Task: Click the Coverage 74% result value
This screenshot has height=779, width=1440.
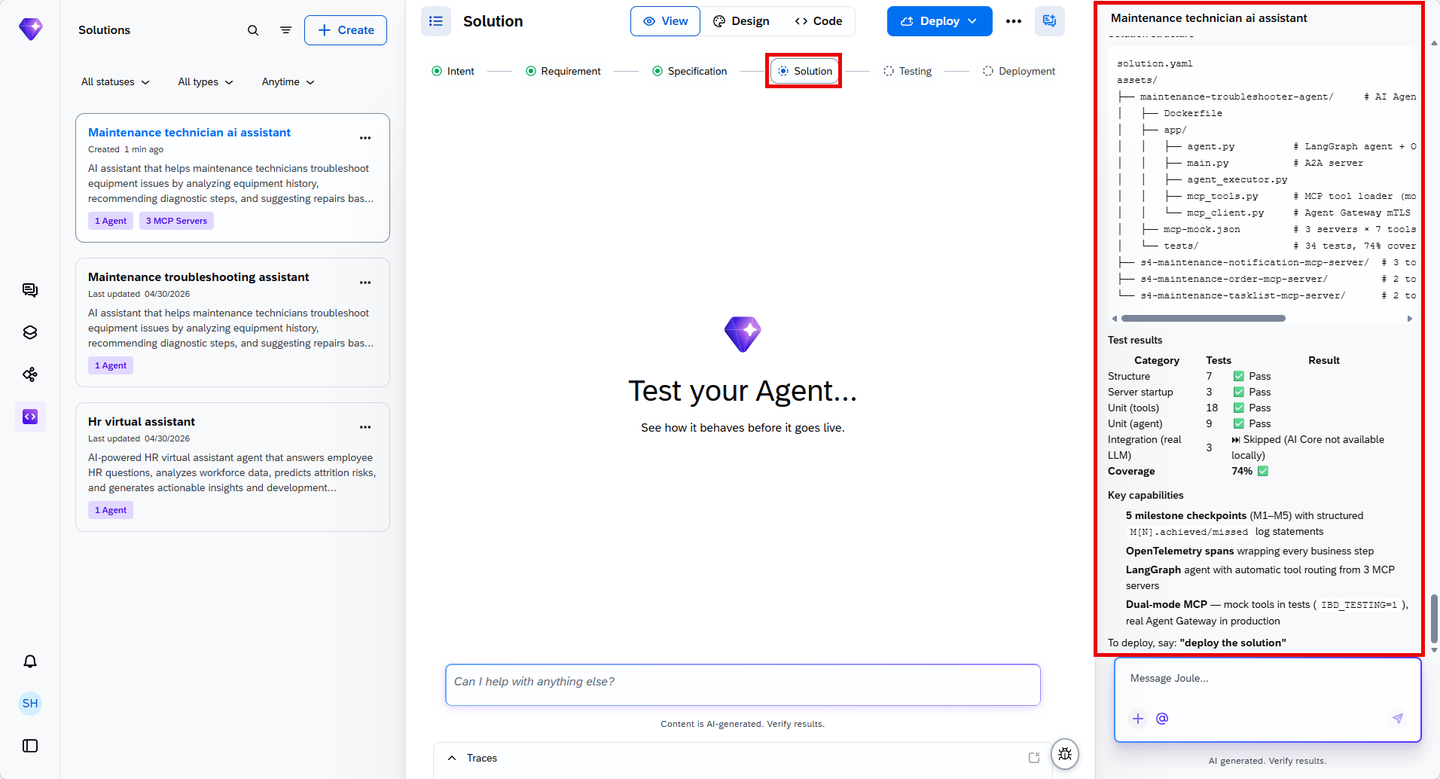Action: 1249,471
